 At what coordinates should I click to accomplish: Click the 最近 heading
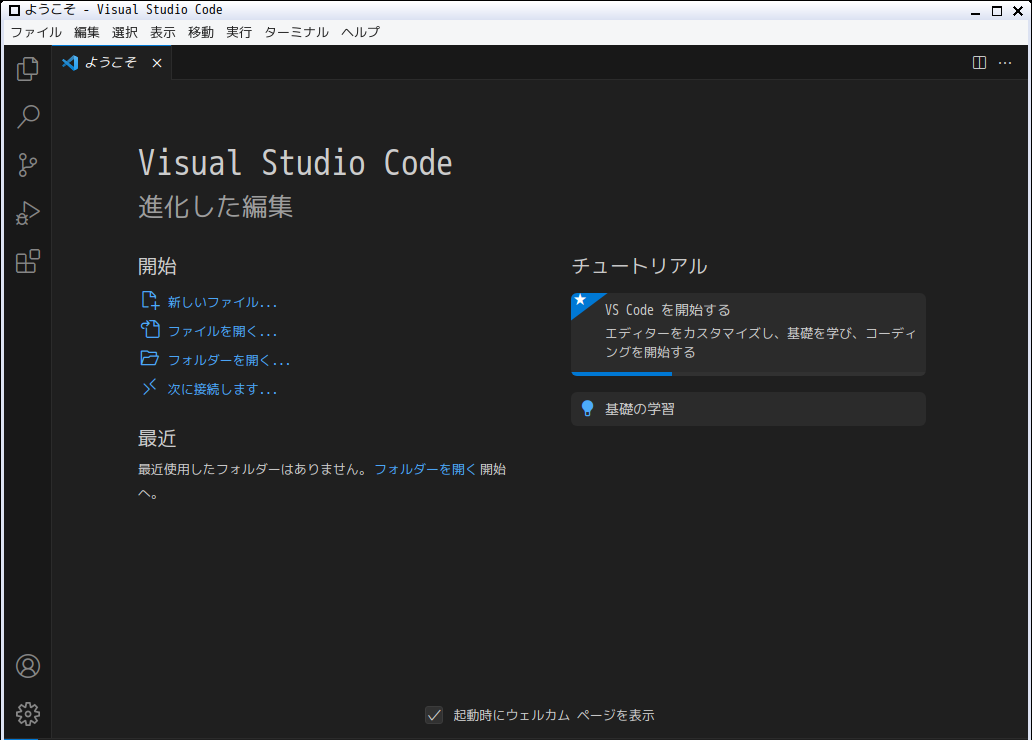157,438
